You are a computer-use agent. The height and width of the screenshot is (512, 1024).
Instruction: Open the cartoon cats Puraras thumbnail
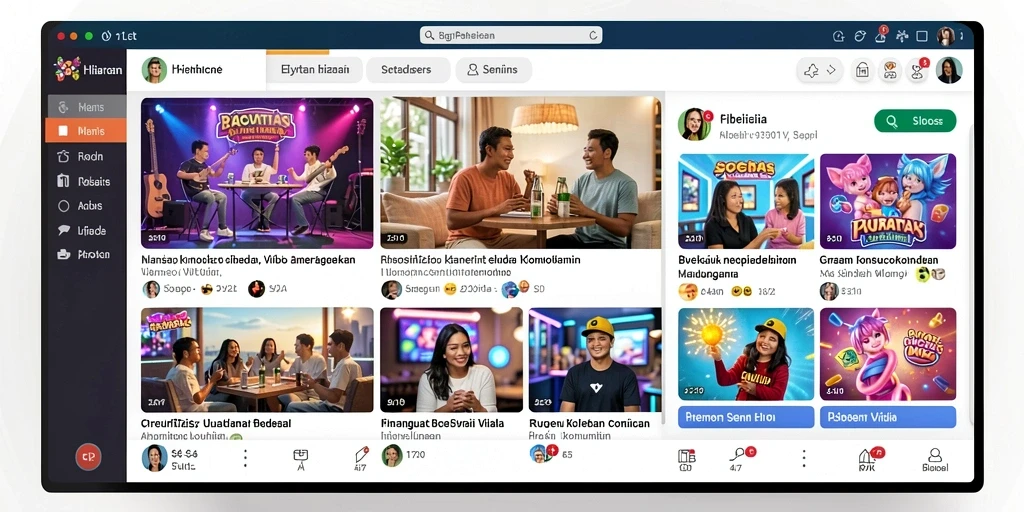point(888,201)
